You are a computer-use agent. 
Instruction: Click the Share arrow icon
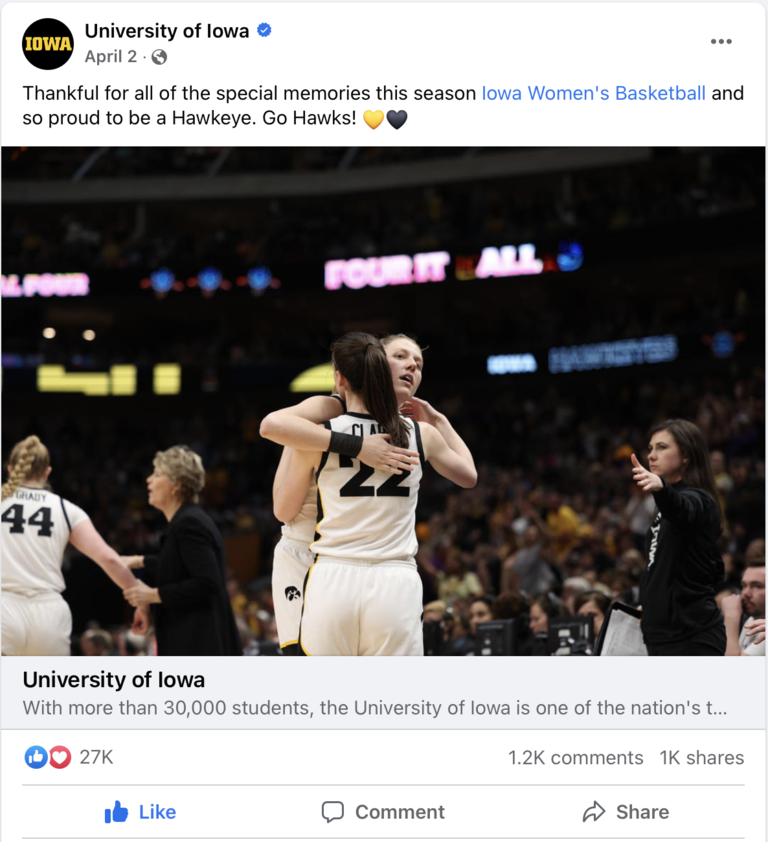point(594,812)
